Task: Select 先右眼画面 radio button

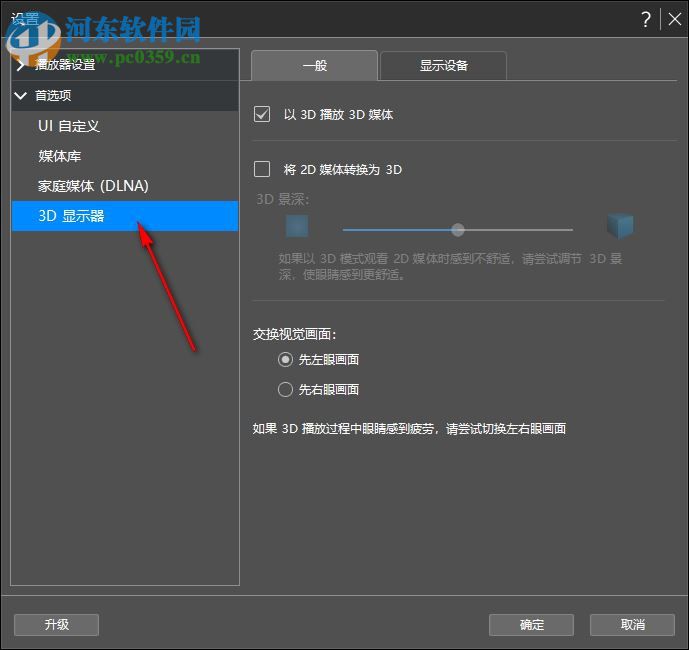Action: pyautogui.click(x=285, y=389)
